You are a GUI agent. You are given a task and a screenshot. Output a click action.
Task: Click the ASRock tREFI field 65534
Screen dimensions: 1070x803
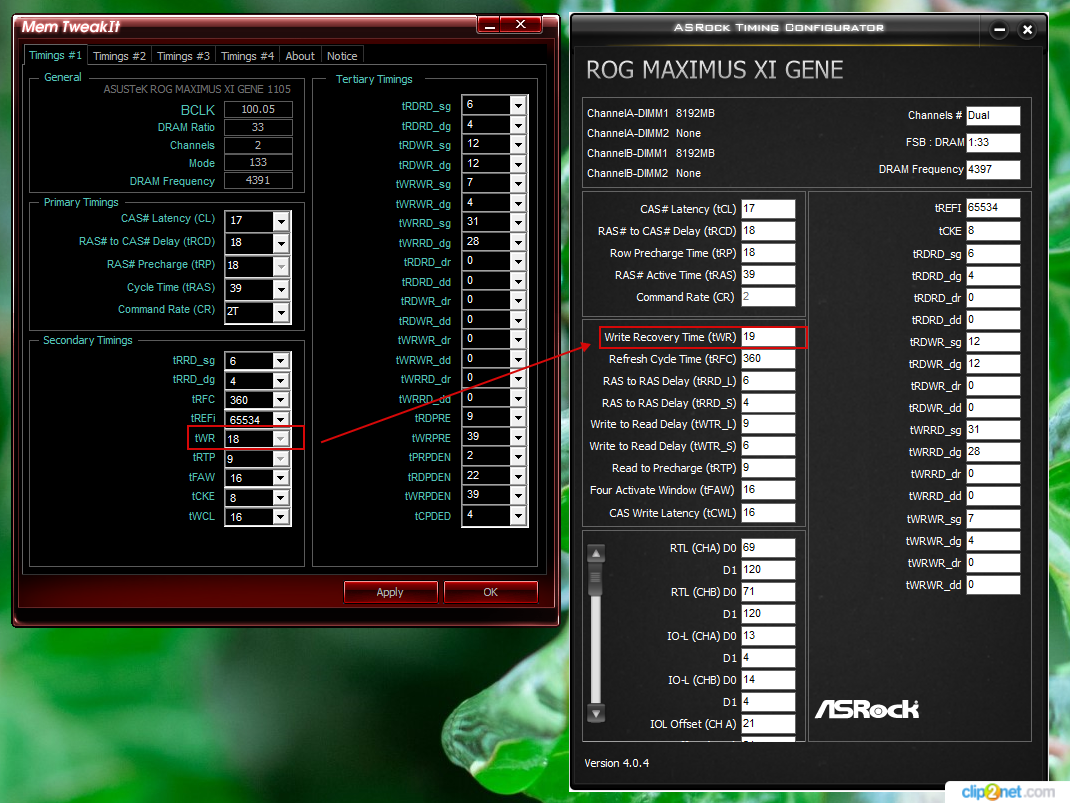[x=993, y=207]
